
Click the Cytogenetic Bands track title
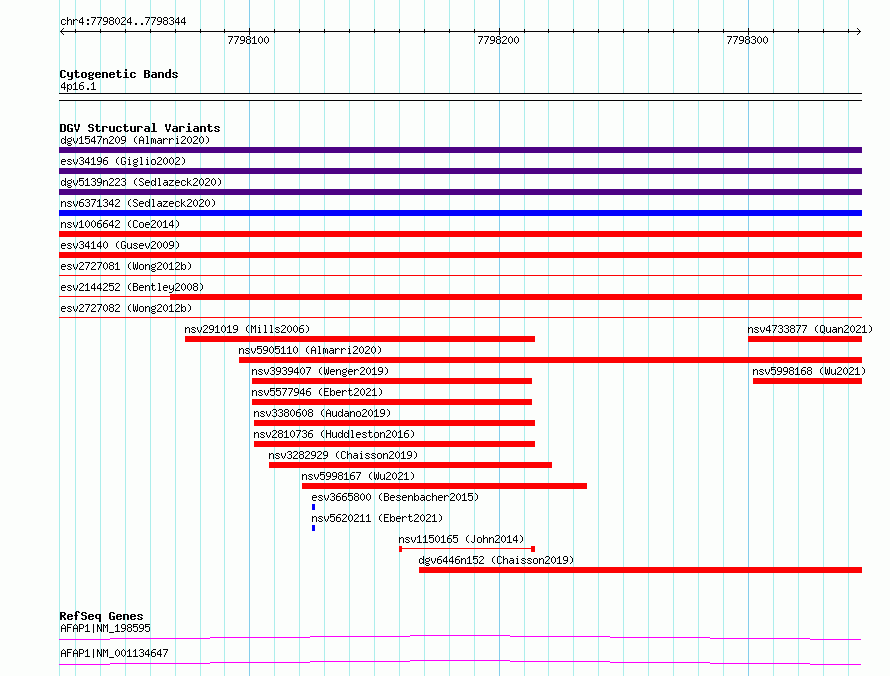click(119, 74)
